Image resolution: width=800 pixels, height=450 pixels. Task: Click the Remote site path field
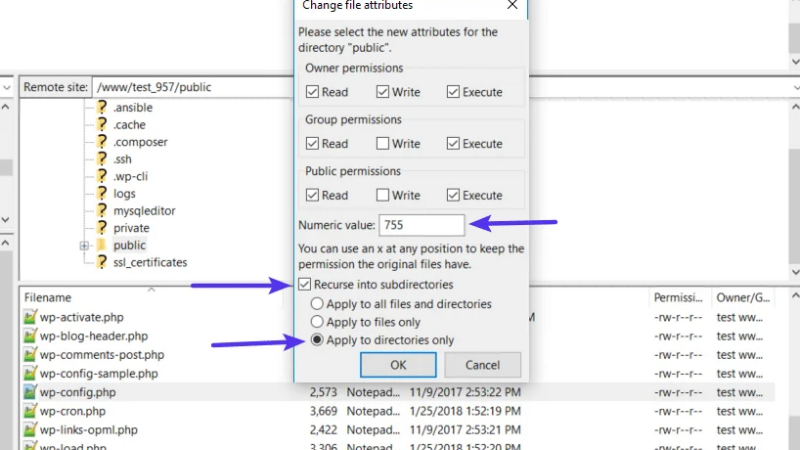[x=194, y=87]
